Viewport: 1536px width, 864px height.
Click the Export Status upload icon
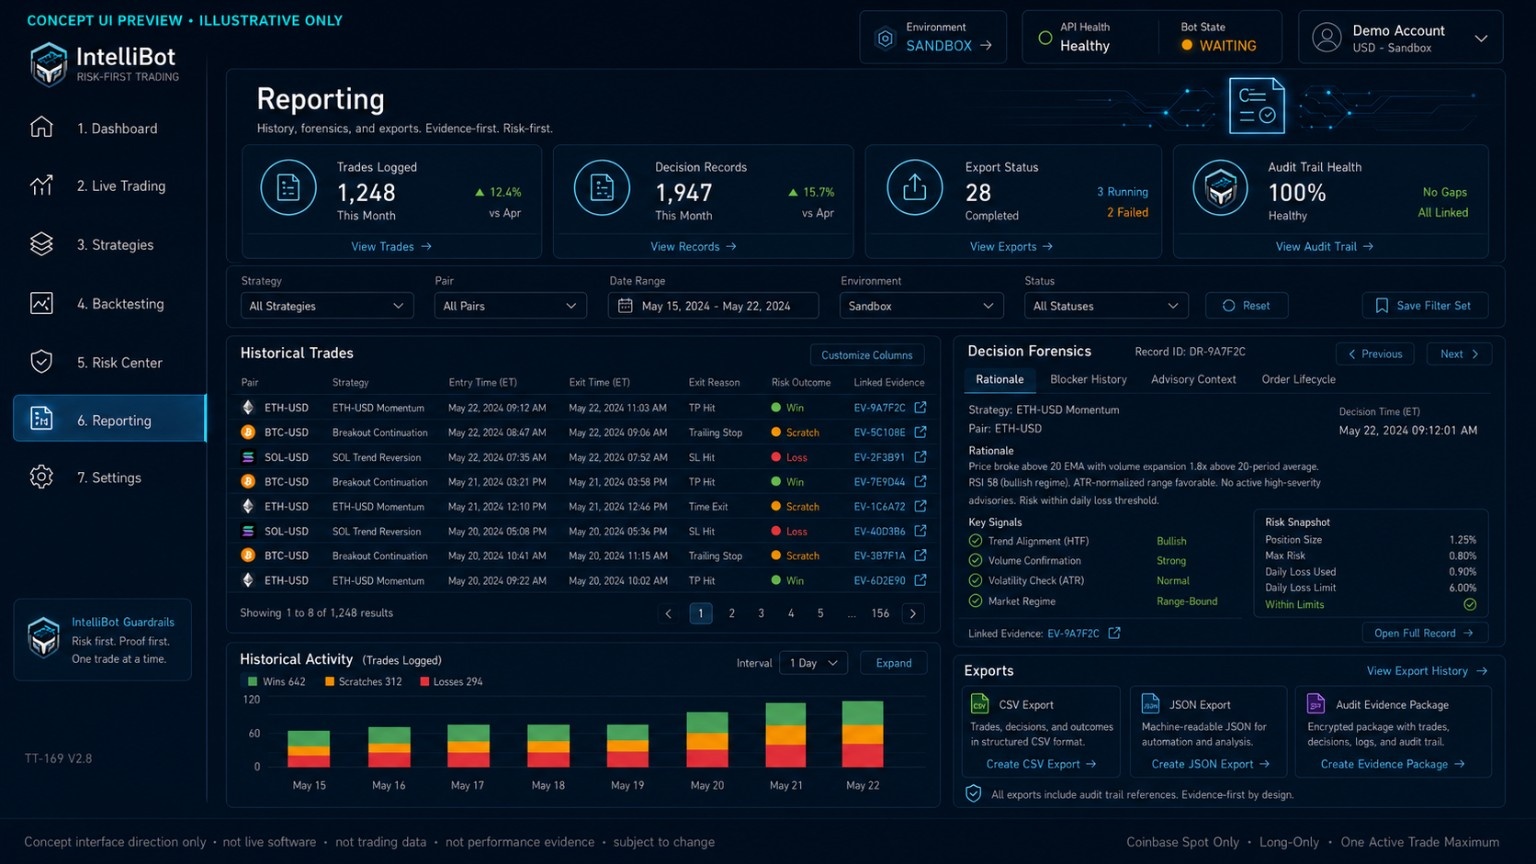pyautogui.click(x=914, y=187)
